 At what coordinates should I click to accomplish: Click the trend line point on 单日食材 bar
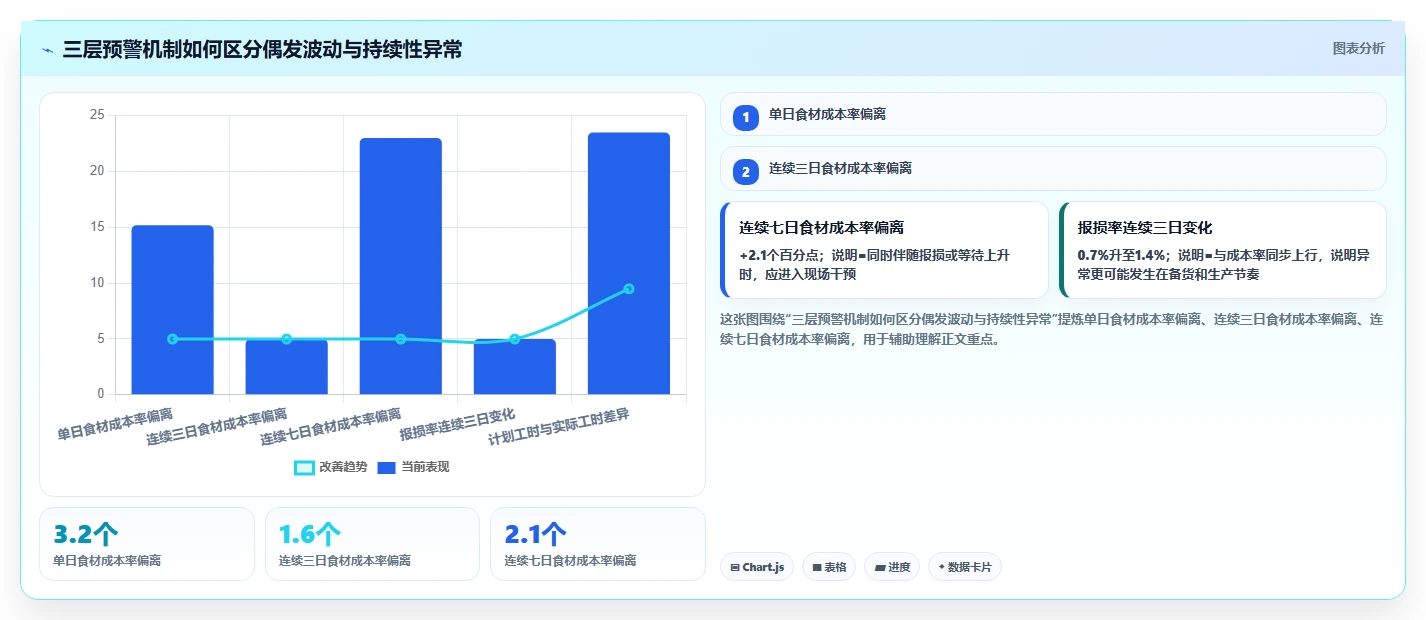click(x=172, y=339)
